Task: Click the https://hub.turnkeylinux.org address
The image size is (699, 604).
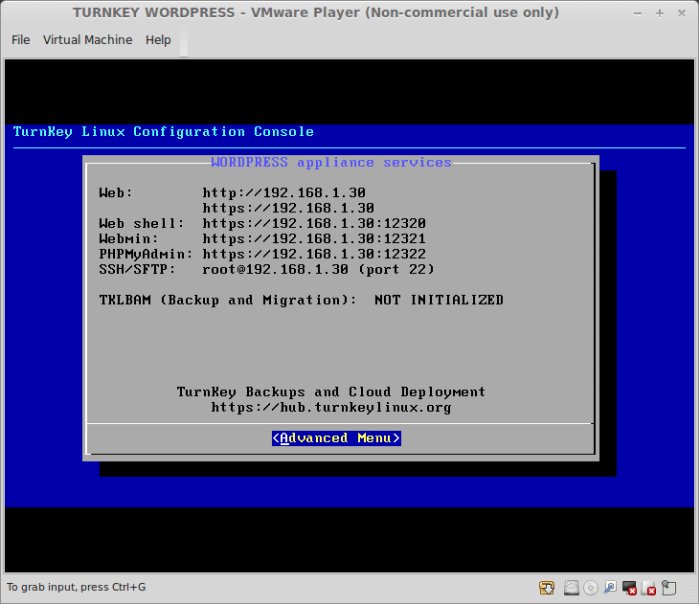Action: tap(331, 407)
